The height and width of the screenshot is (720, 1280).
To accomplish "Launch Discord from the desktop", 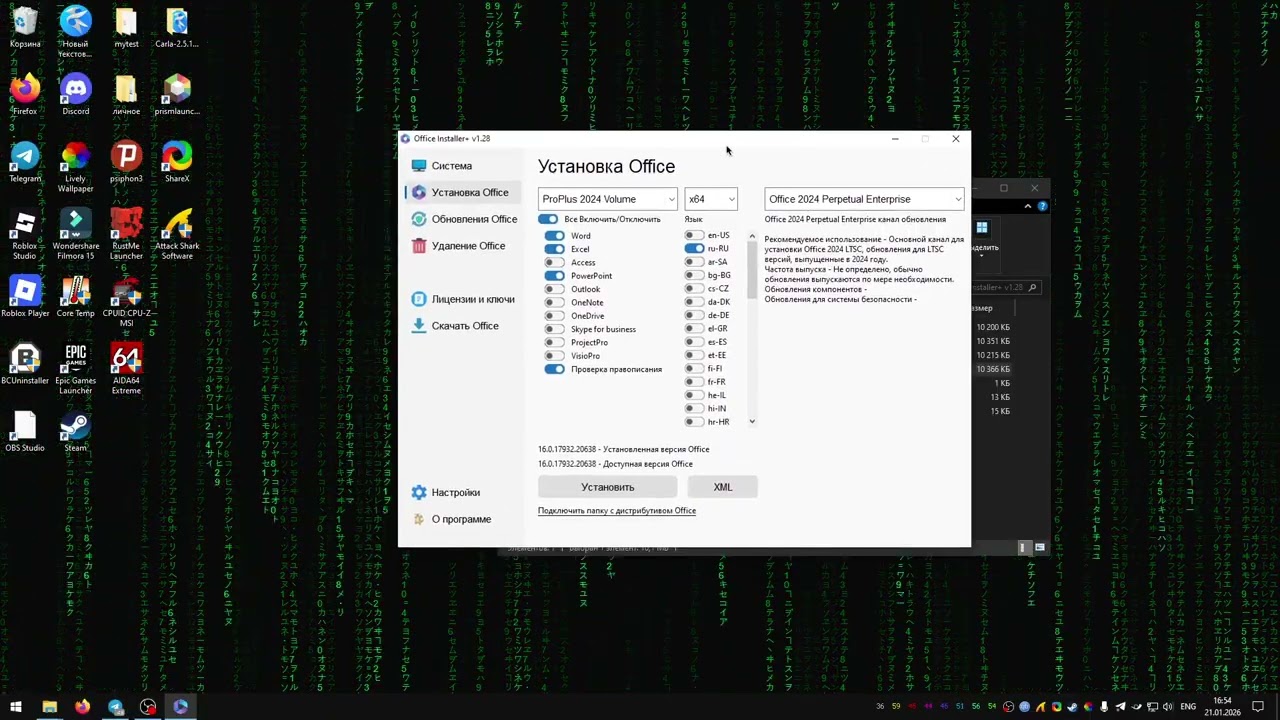I will point(76,95).
